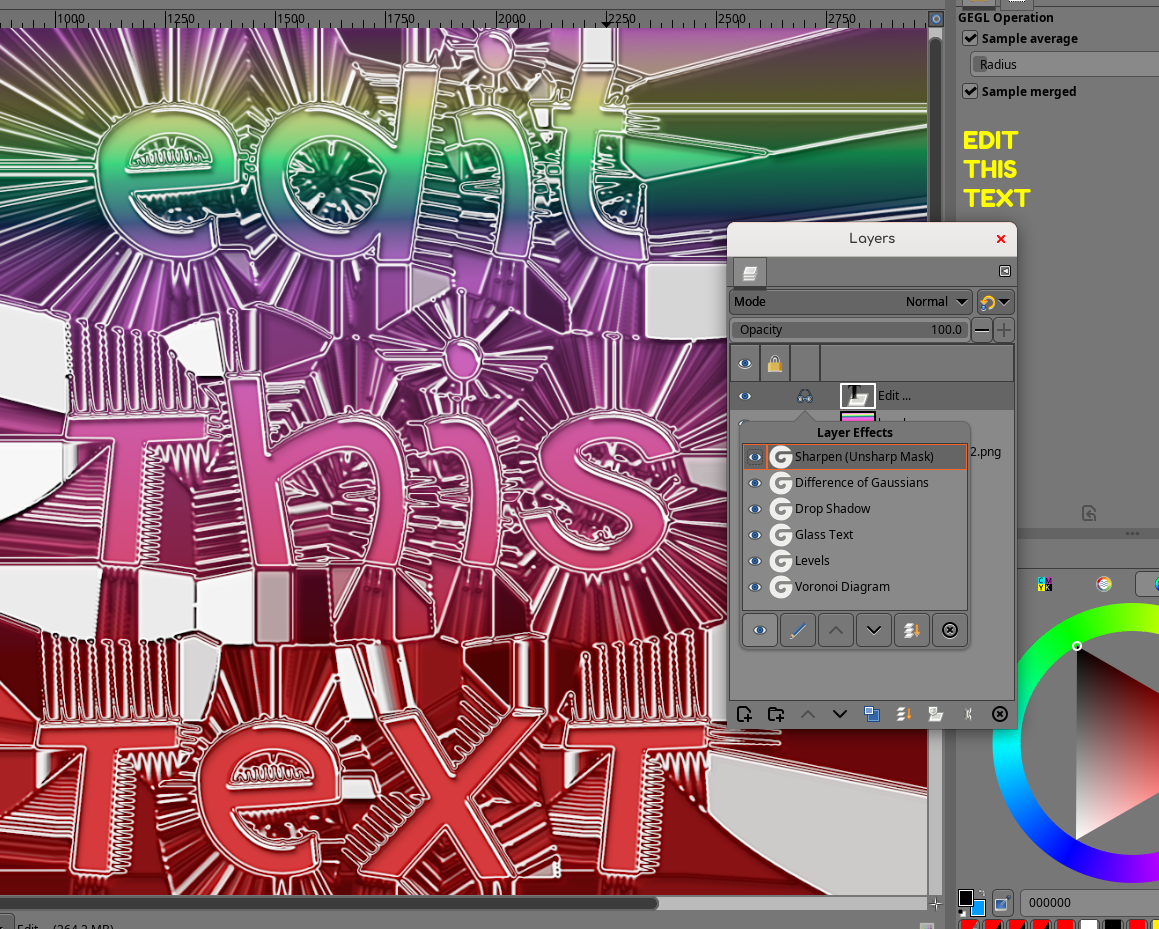The image size is (1159, 929).
Task: Select the Levels effect row
Action: (854, 560)
